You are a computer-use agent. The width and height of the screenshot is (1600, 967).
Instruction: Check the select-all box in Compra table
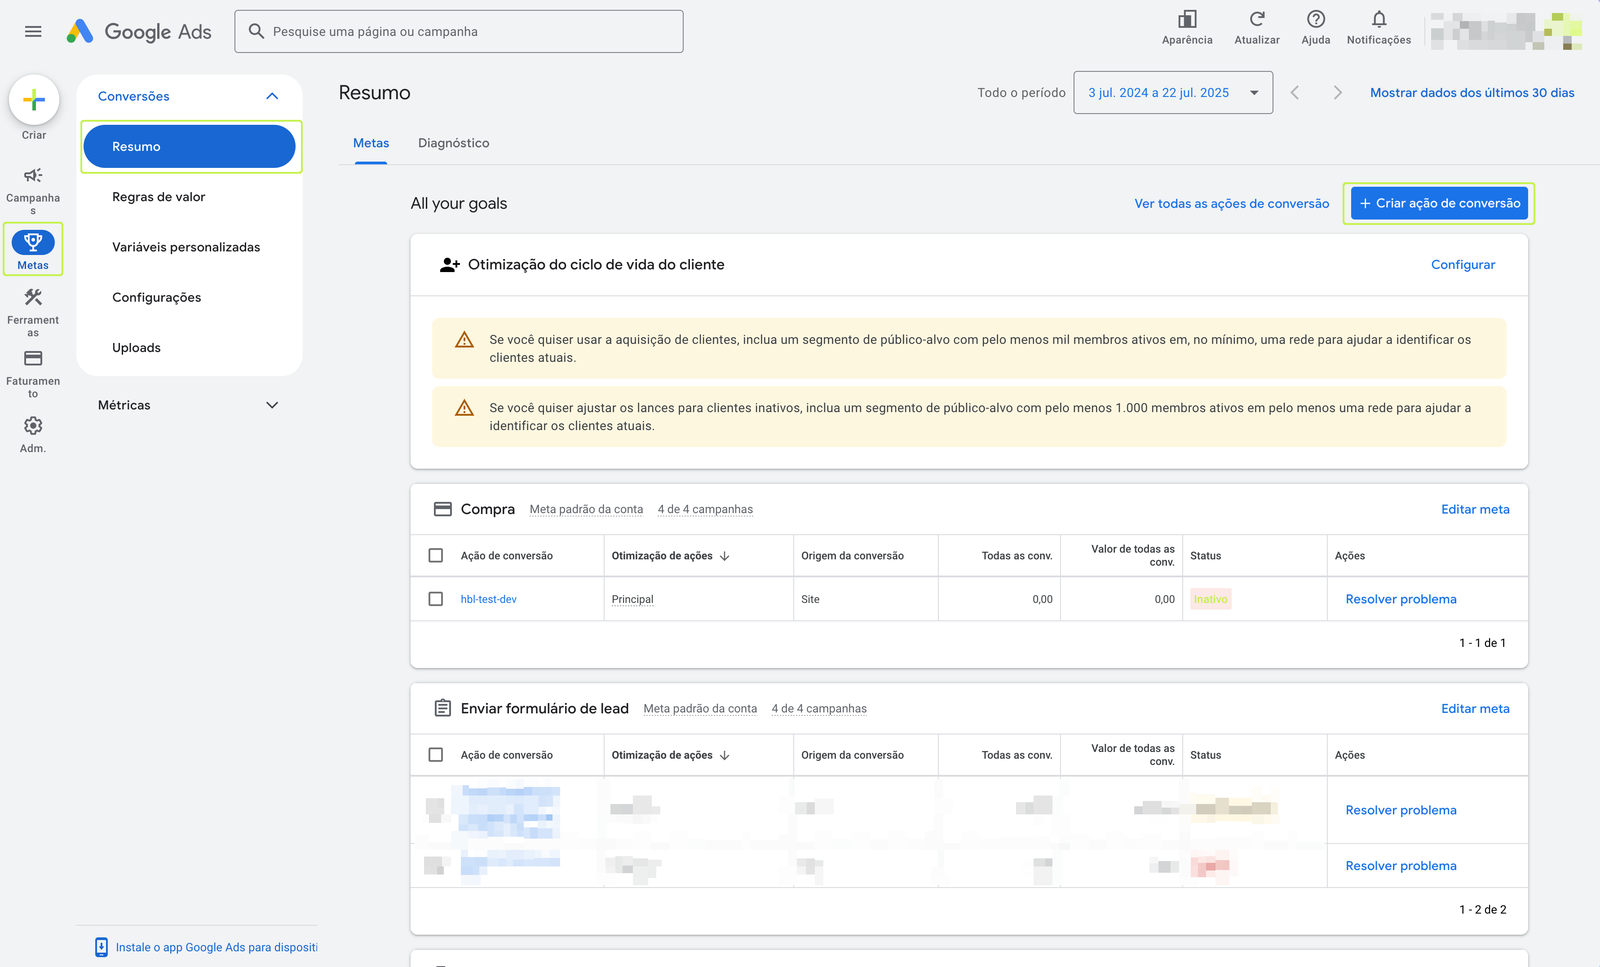pos(436,556)
